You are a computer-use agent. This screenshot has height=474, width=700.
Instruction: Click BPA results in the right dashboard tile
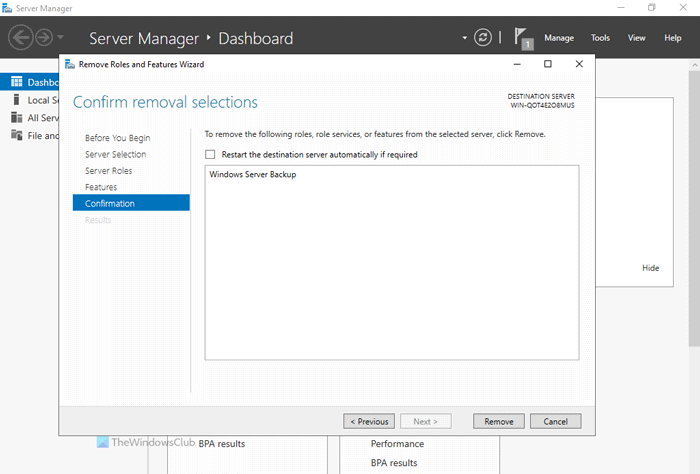394,463
